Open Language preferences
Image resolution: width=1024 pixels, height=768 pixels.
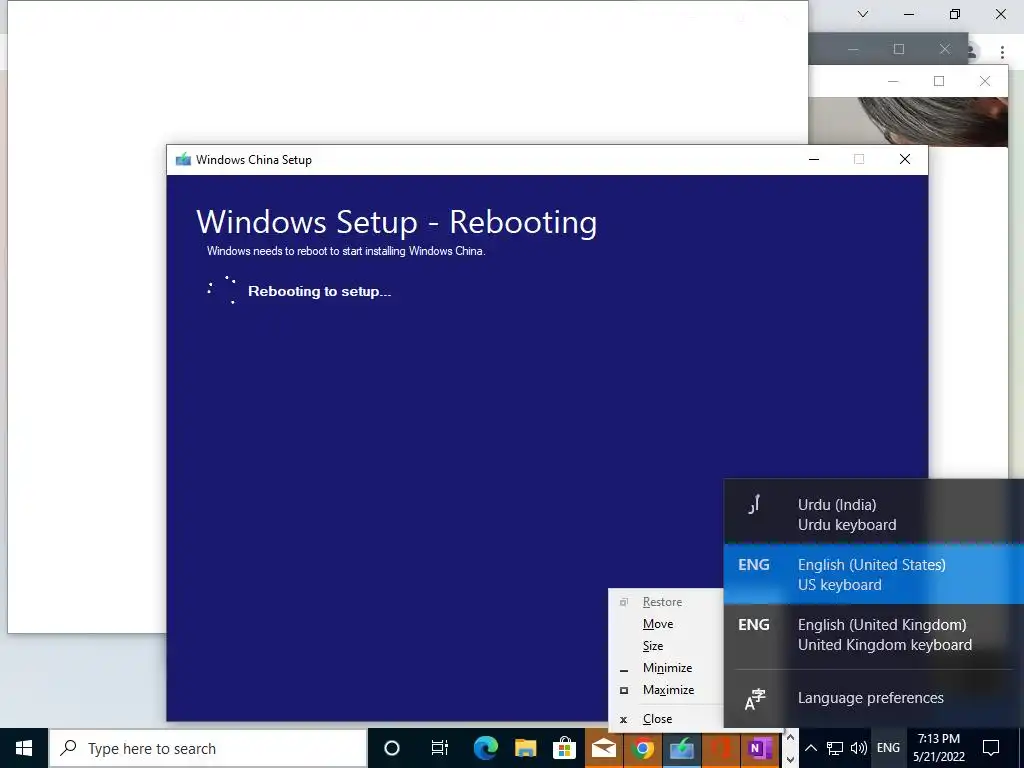coord(874,698)
